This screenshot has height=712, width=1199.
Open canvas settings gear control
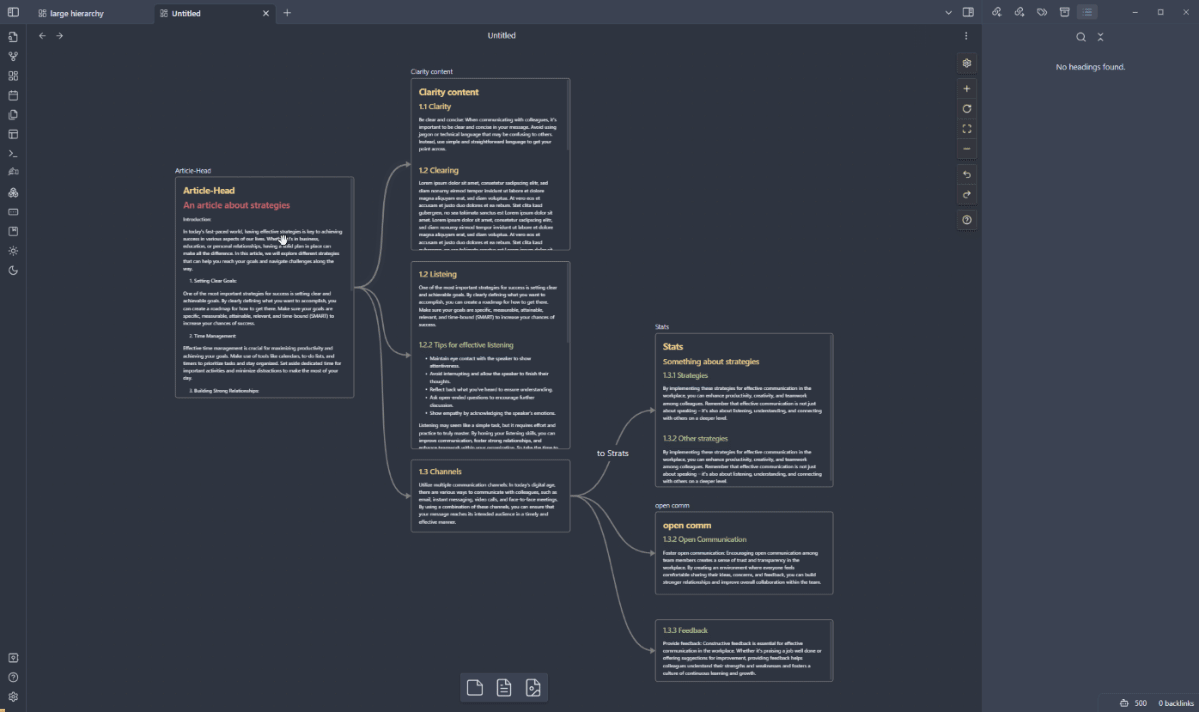(x=967, y=63)
